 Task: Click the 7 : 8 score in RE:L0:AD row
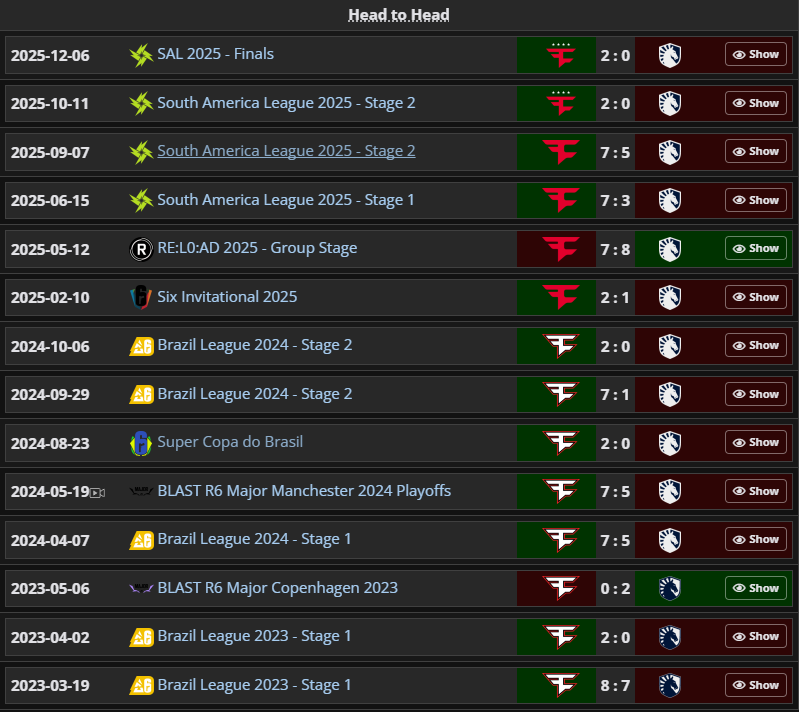pyautogui.click(x=615, y=249)
